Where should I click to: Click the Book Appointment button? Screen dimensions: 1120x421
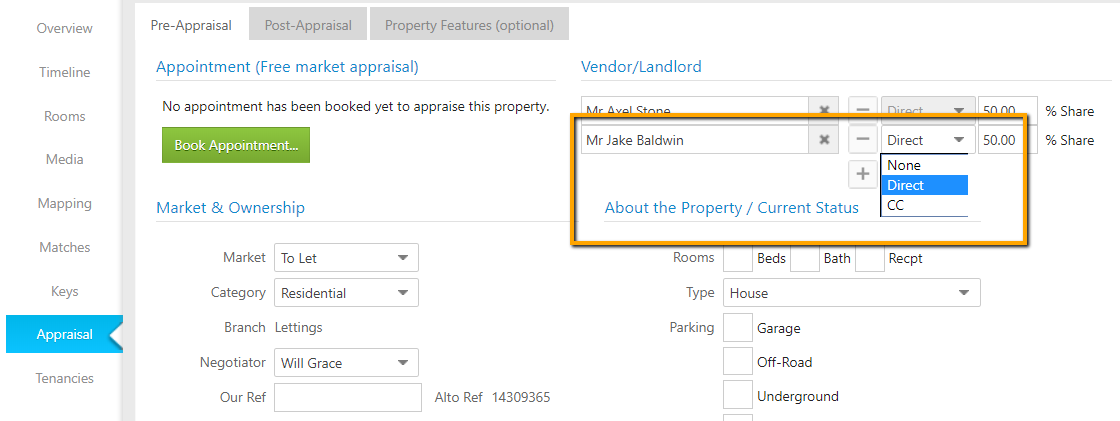(236, 145)
